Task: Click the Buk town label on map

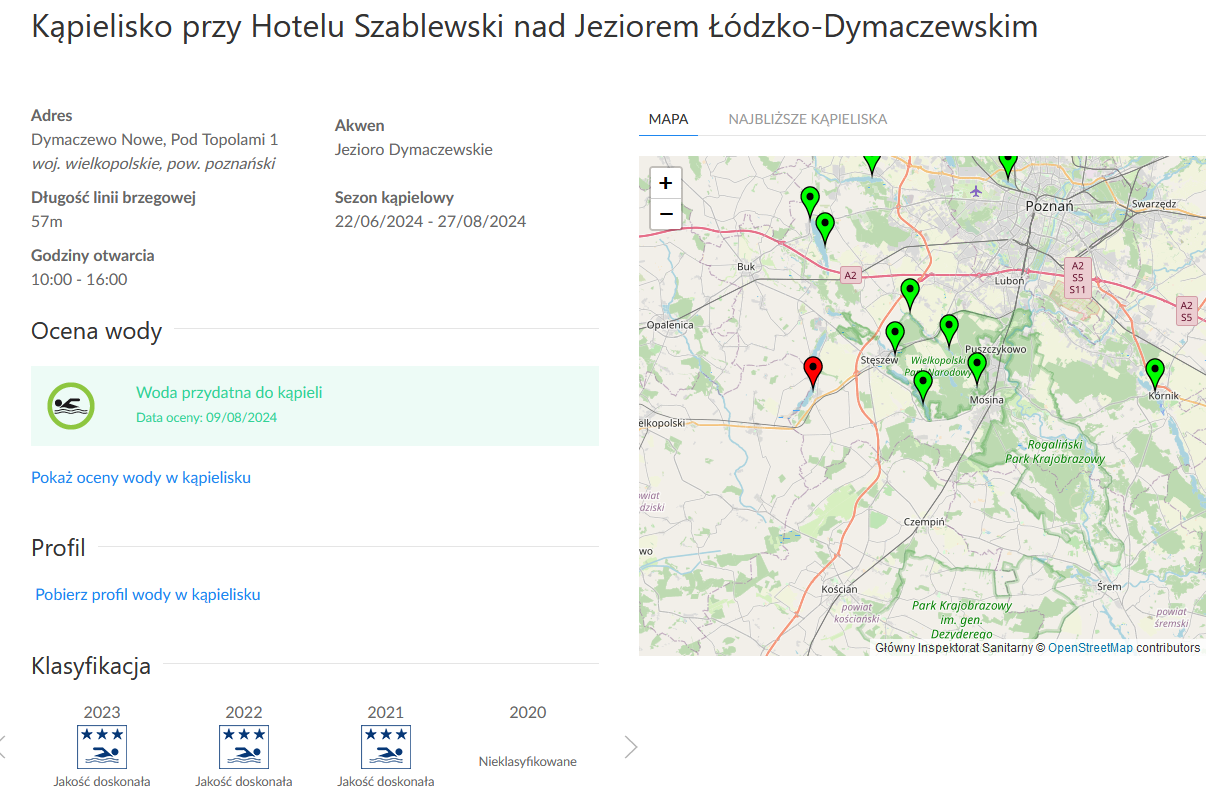Action: tap(745, 267)
